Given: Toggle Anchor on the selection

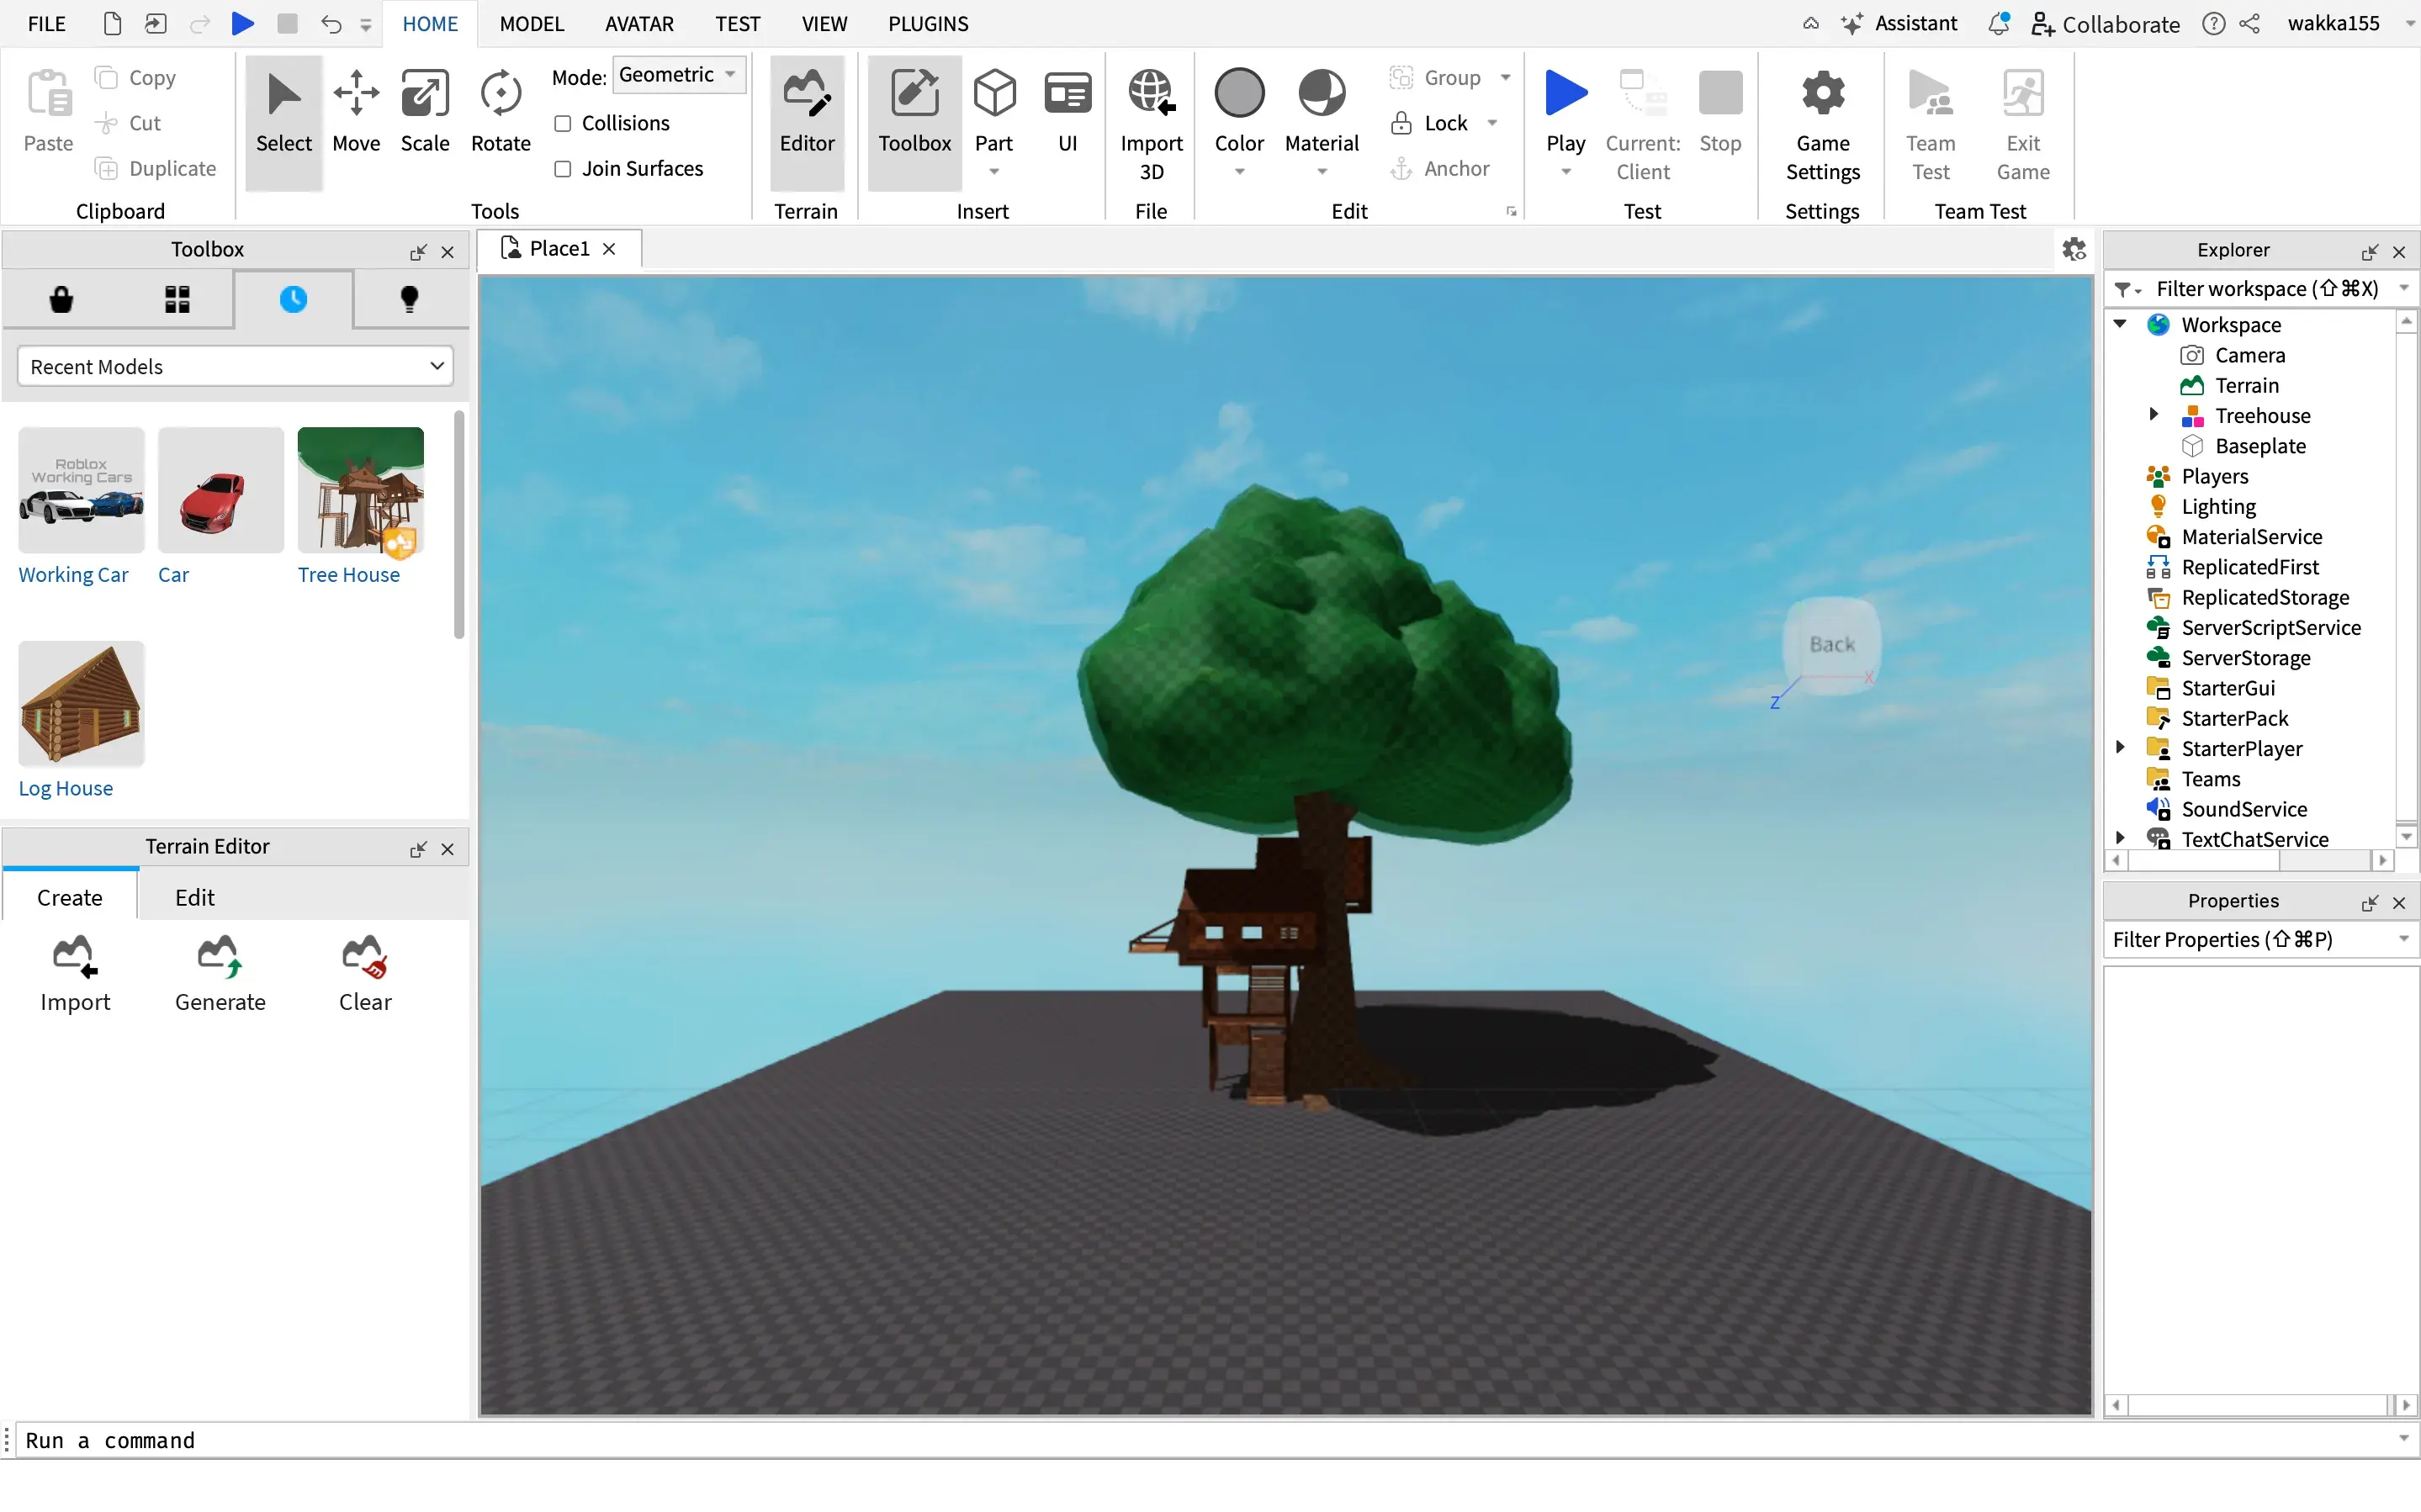Looking at the screenshot, I should pos(1441,168).
